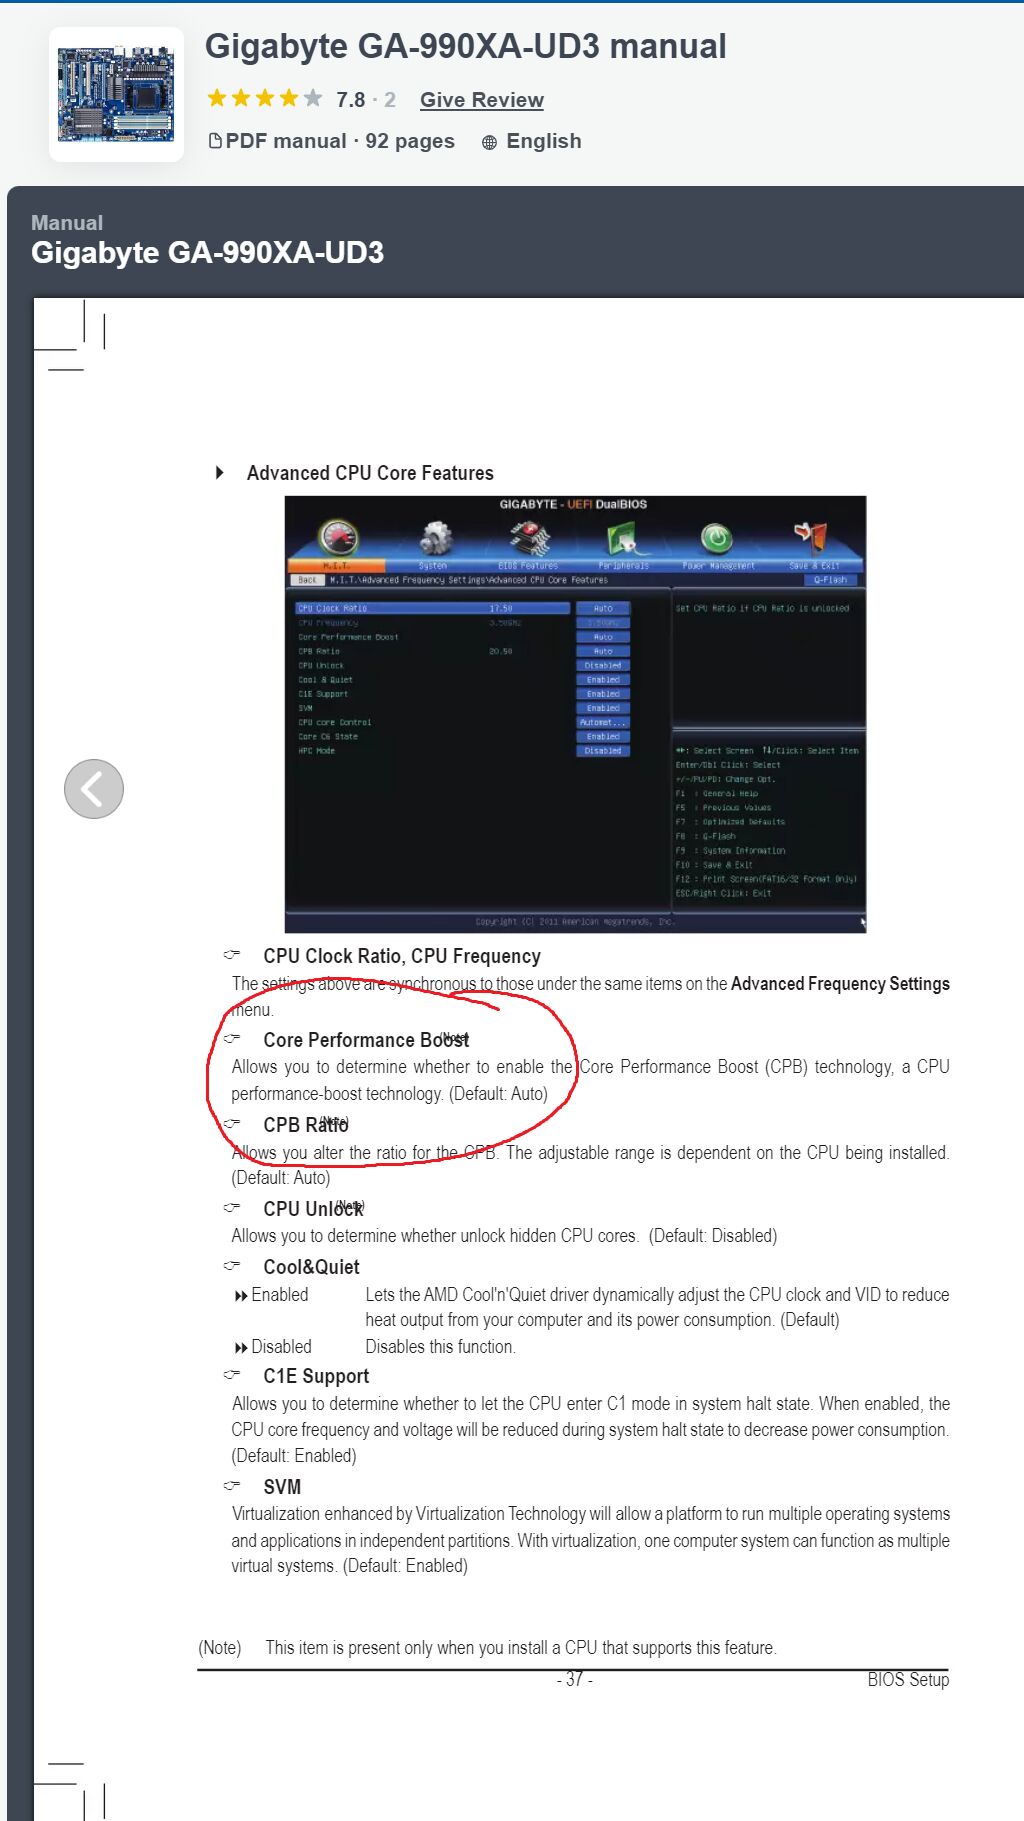Click the CPU Clock Ratio, CPU Frequency heading
The width and height of the screenshot is (1024, 1821).
pyautogui.click(x=402, y=956)
